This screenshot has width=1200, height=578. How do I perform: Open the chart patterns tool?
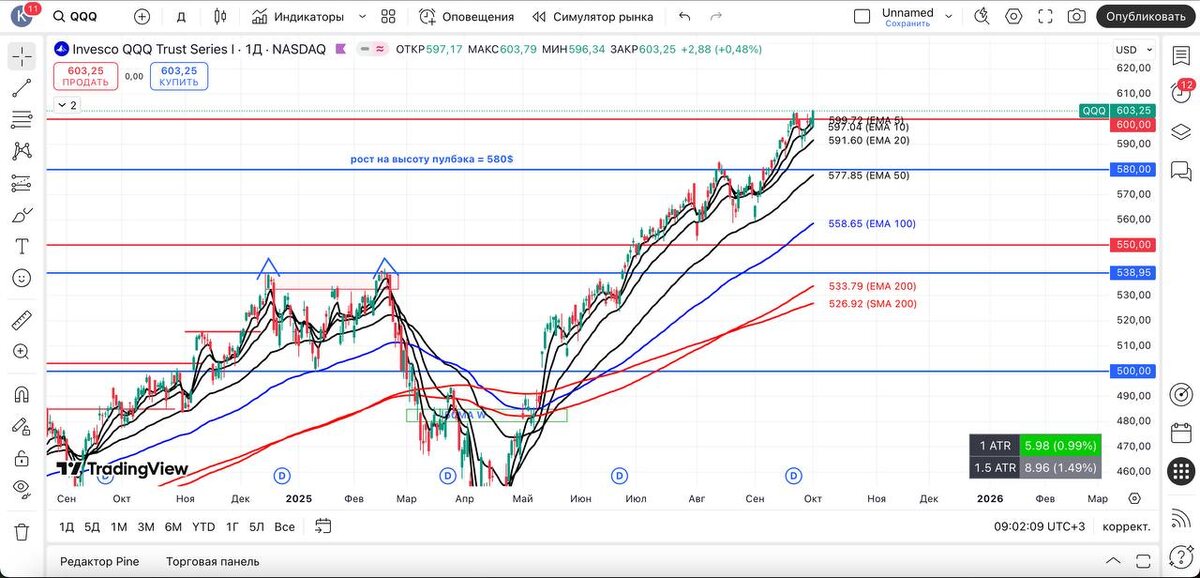pyautogui.click(x=21, y=151)
